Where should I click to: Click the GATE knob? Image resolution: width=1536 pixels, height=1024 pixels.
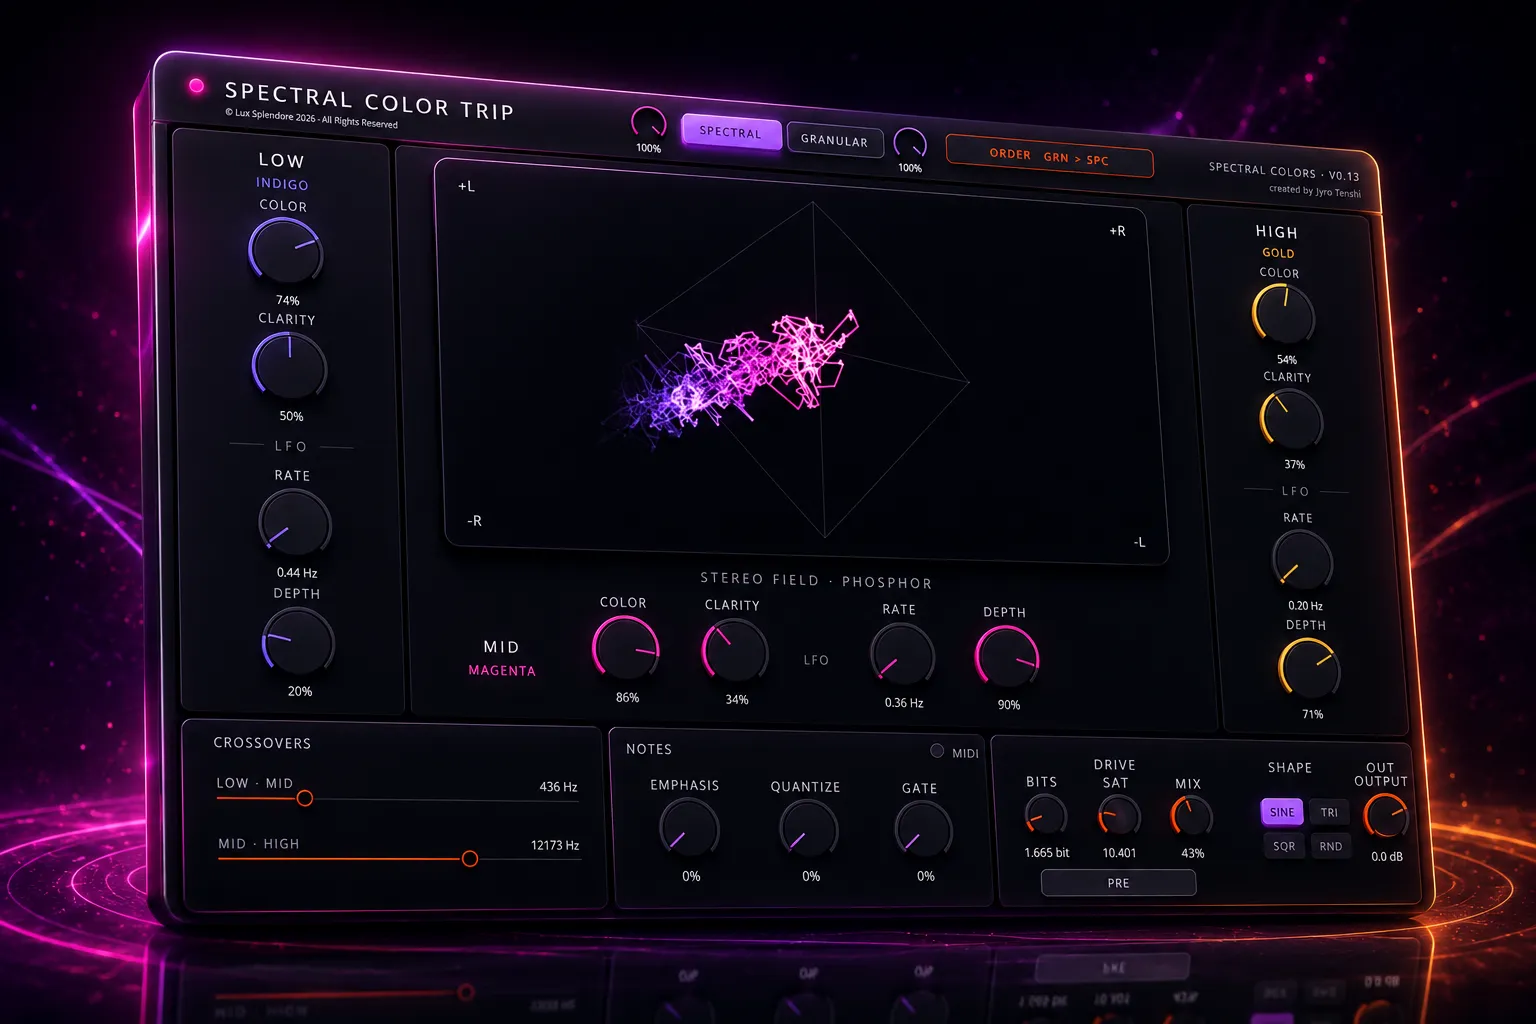click(923, 830)
